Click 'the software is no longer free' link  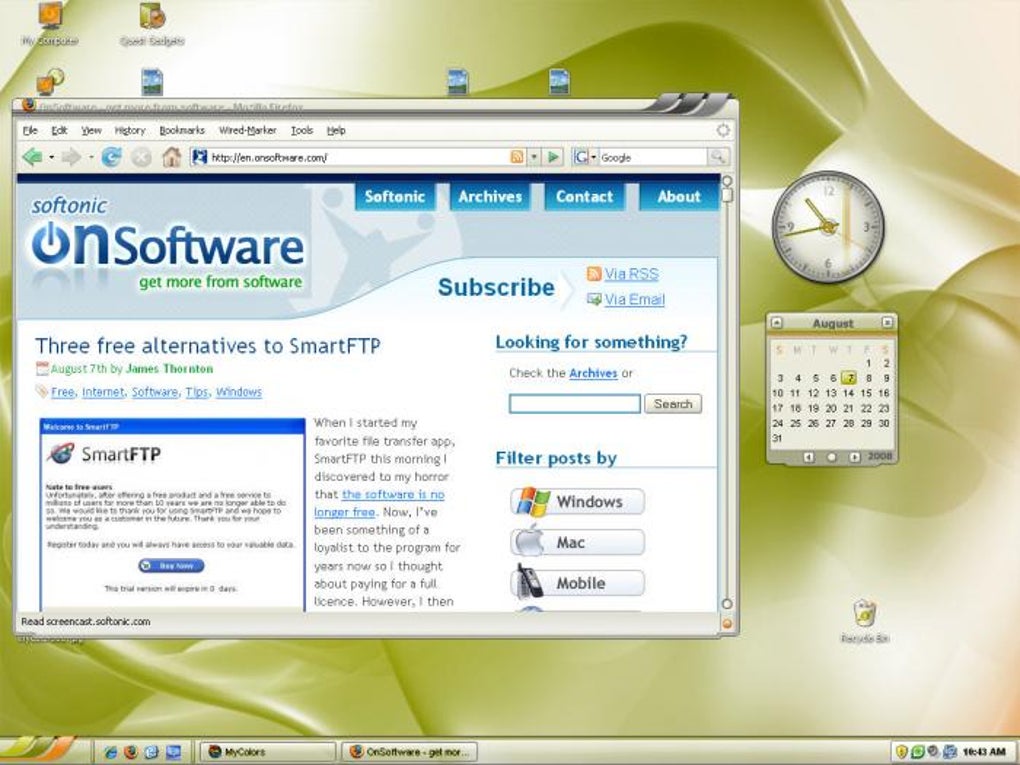pyautogui.click(x=379, y=503)
